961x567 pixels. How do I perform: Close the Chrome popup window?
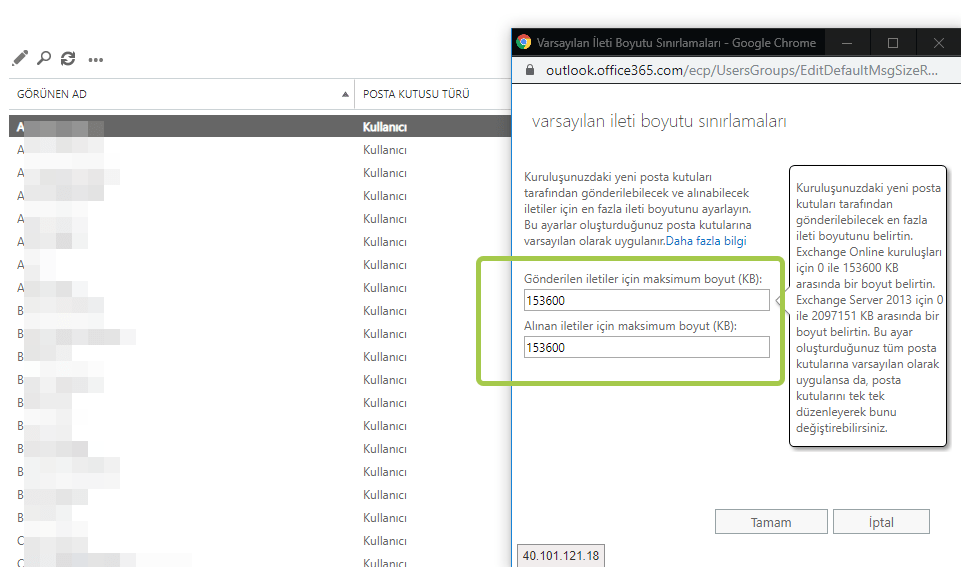[938, 43]
